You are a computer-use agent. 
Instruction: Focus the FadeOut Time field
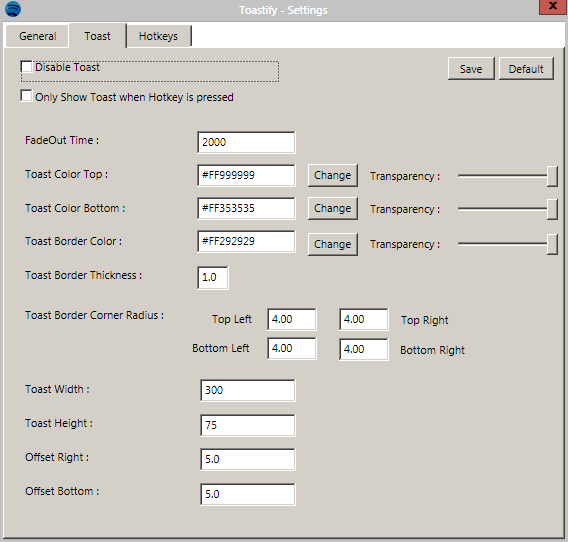pos(246,142)
